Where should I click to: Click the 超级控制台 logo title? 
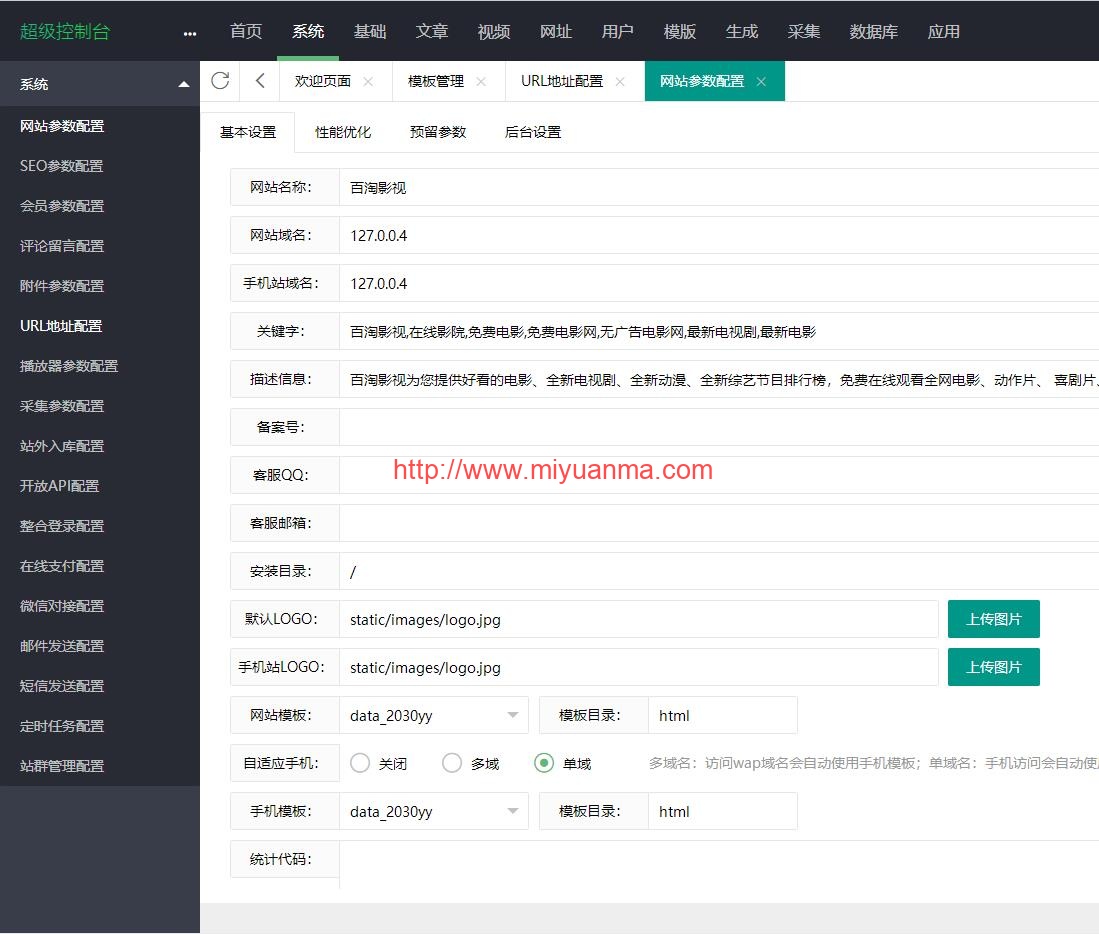pyautogui.click(x=65, y=32)
